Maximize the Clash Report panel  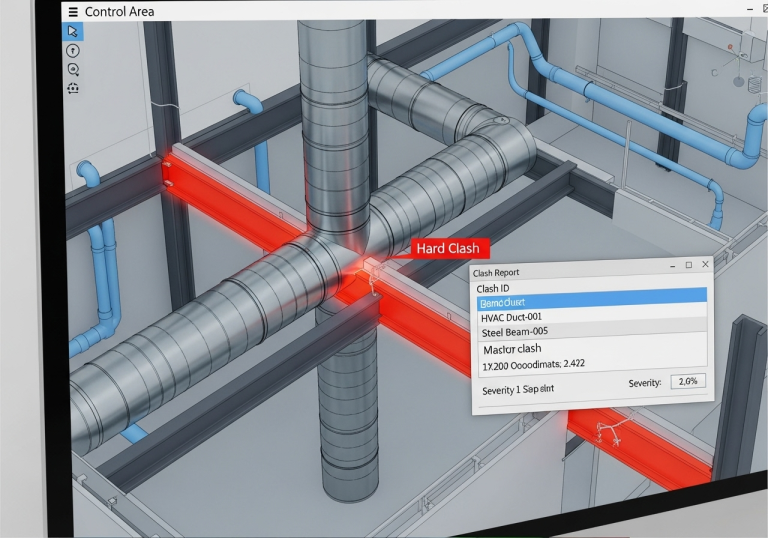(689, 265)
